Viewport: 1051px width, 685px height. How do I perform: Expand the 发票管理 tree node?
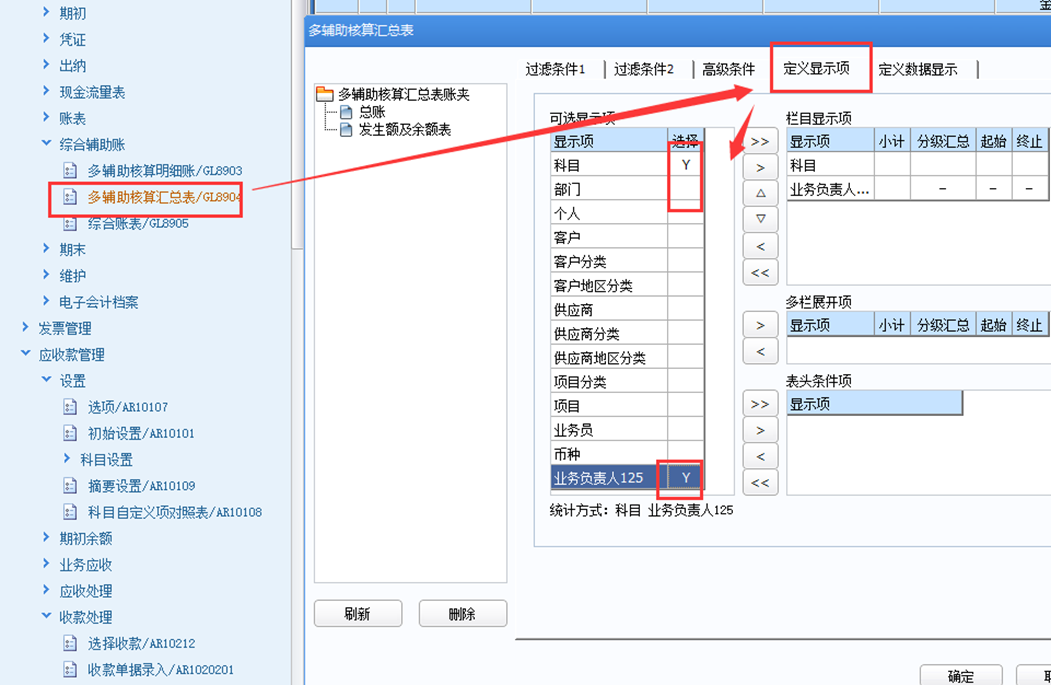point(25,327)
